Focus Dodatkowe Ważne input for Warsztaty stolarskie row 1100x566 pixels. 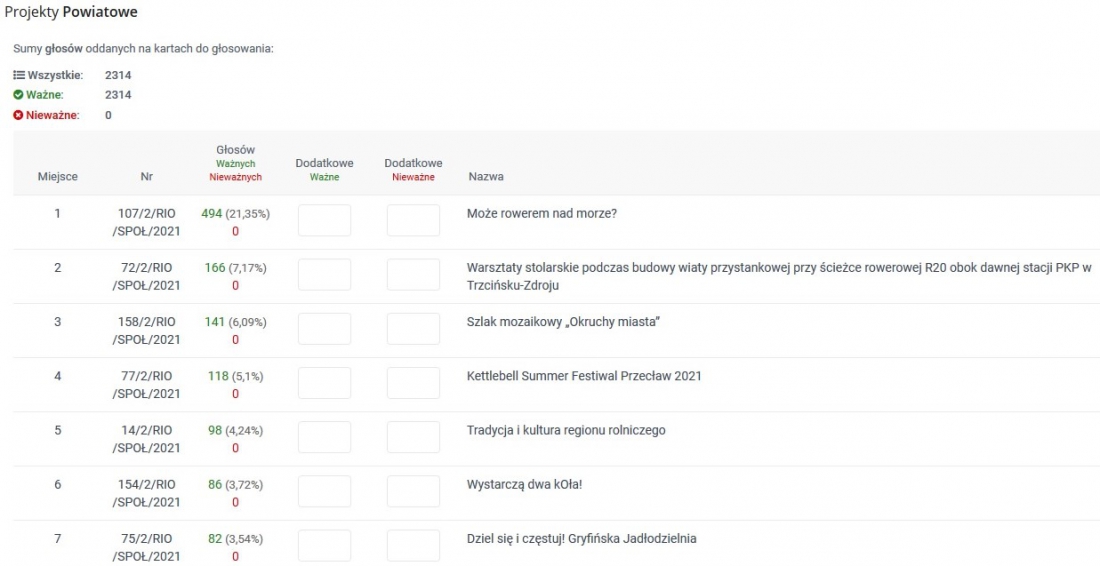coord(324,275)
